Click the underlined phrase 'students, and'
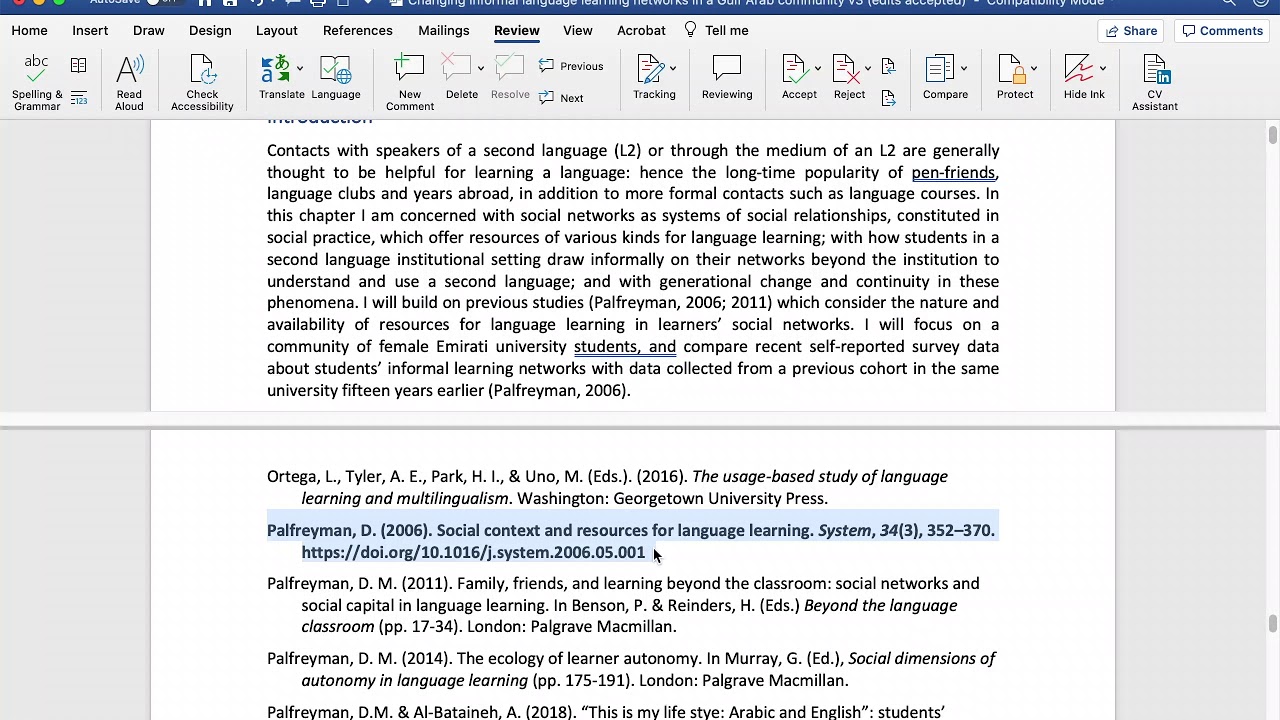1280x720 pixels. tap(625, 346)
